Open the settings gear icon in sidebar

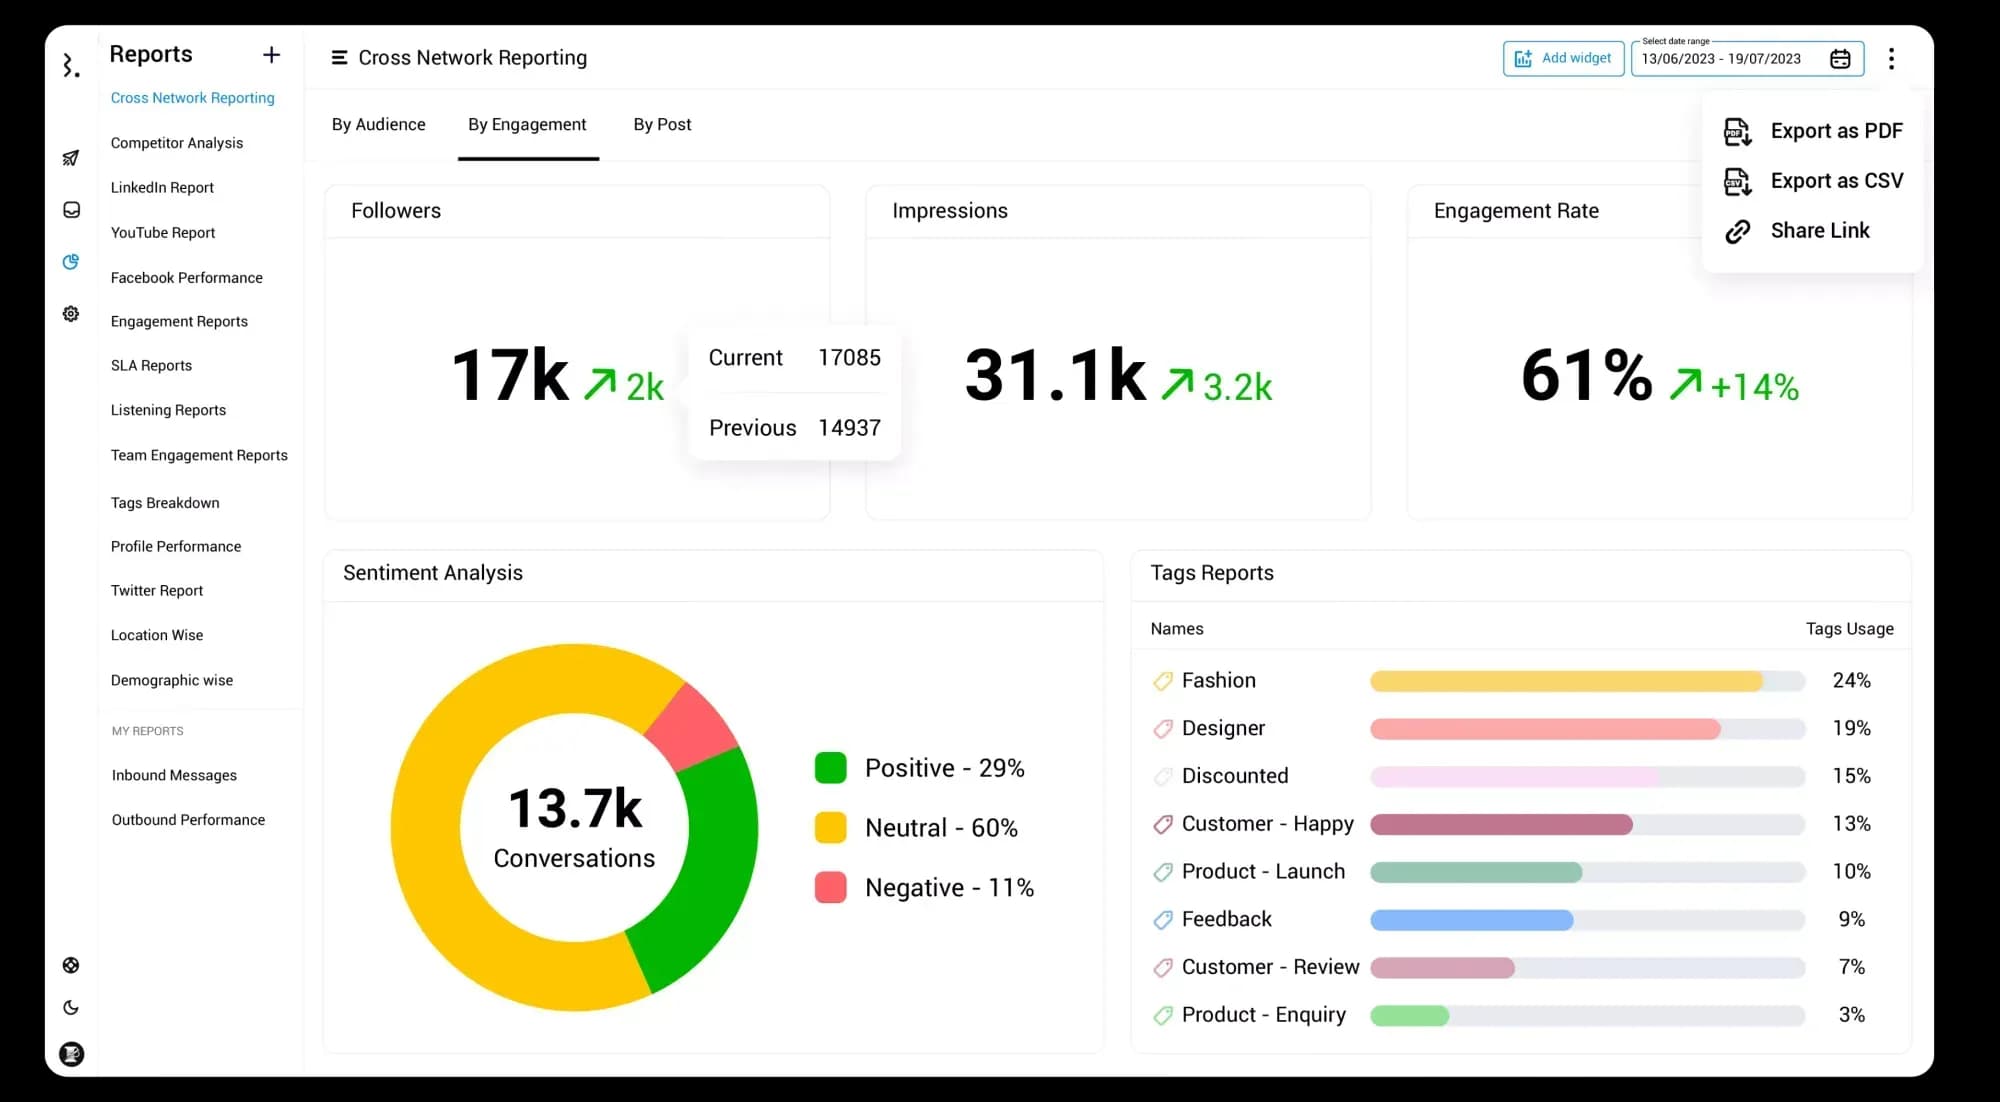[71, 314]
